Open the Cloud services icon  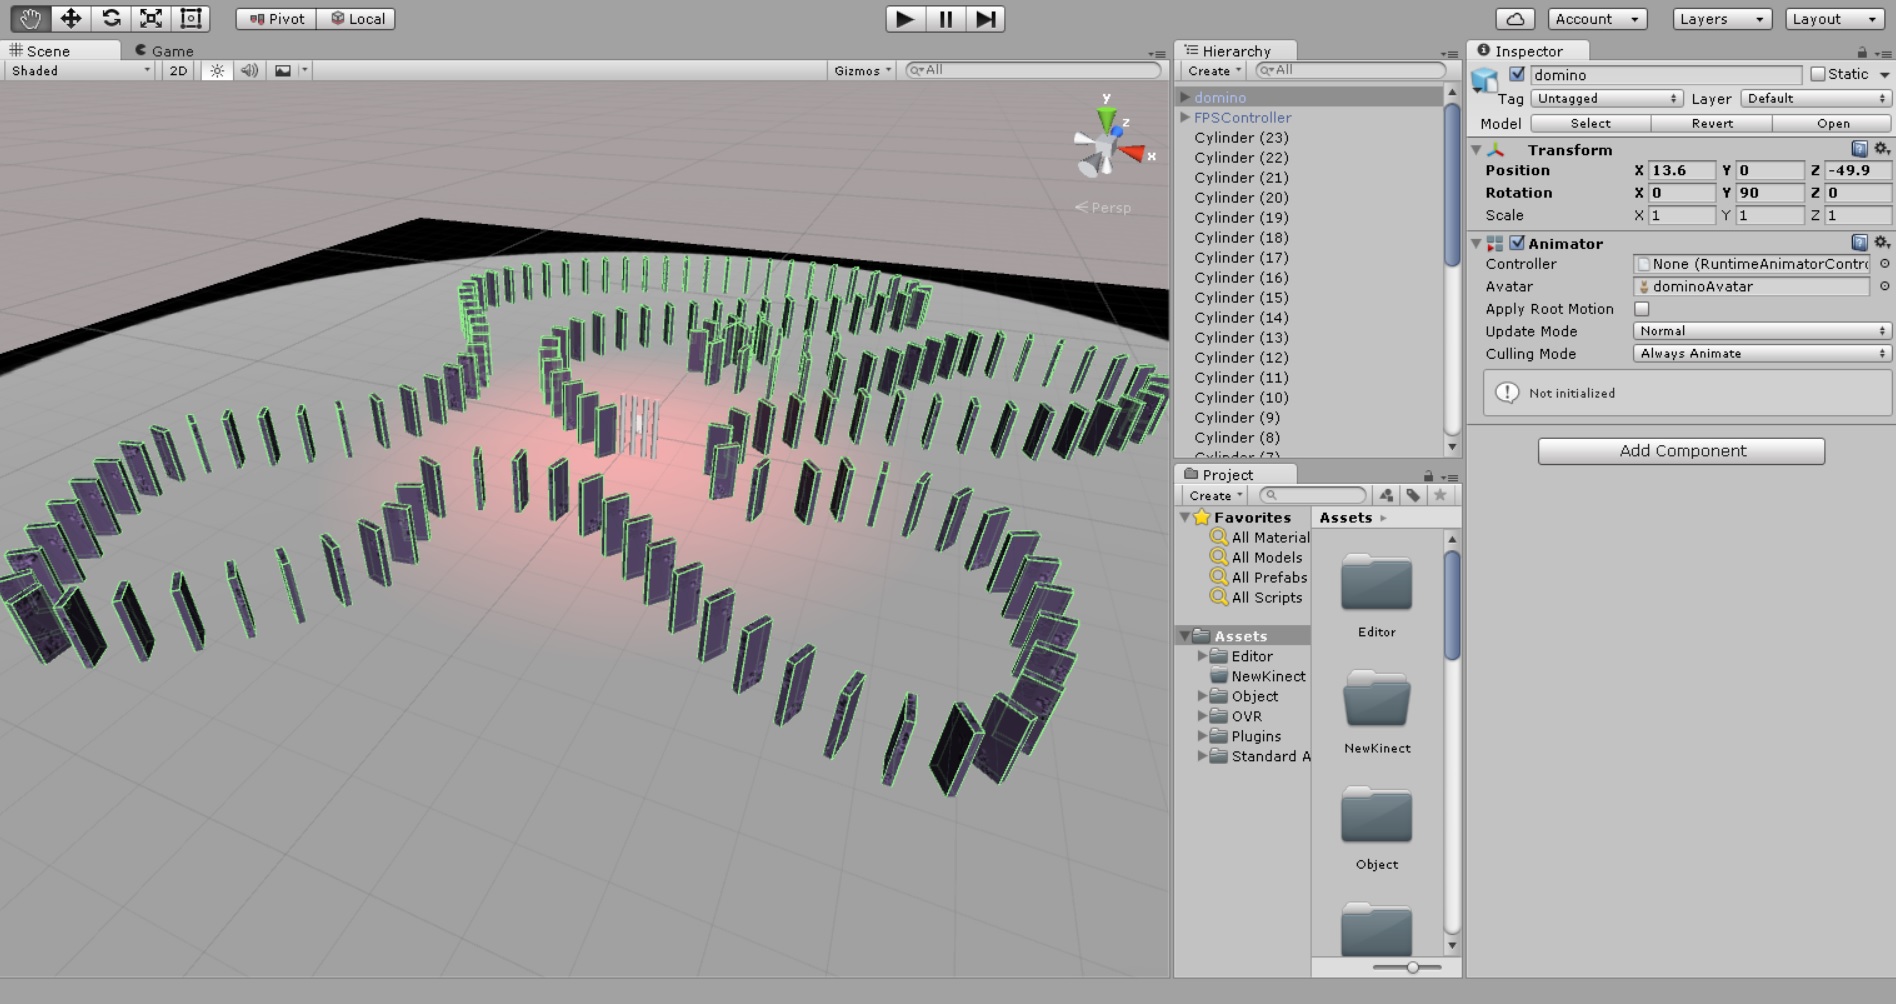click(x=1515, y=19)
